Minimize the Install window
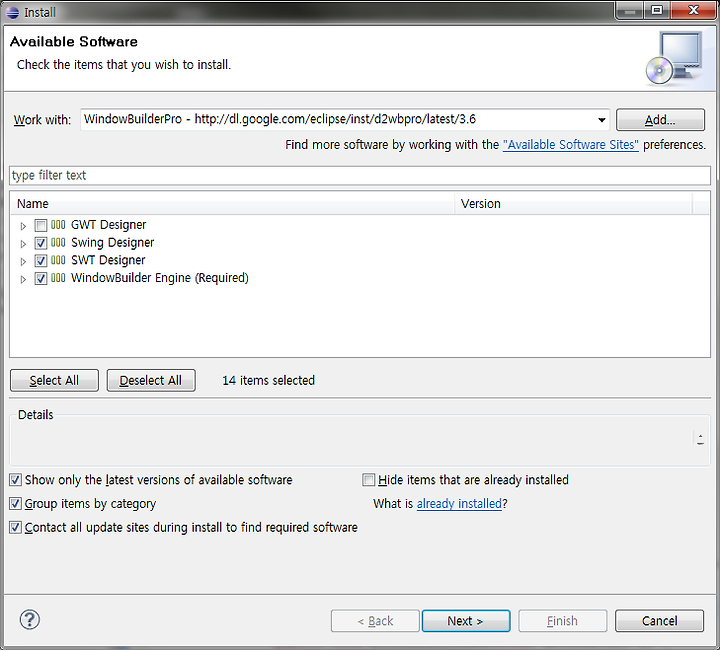Viewport: 720px width, 650px height. point(630,10)
